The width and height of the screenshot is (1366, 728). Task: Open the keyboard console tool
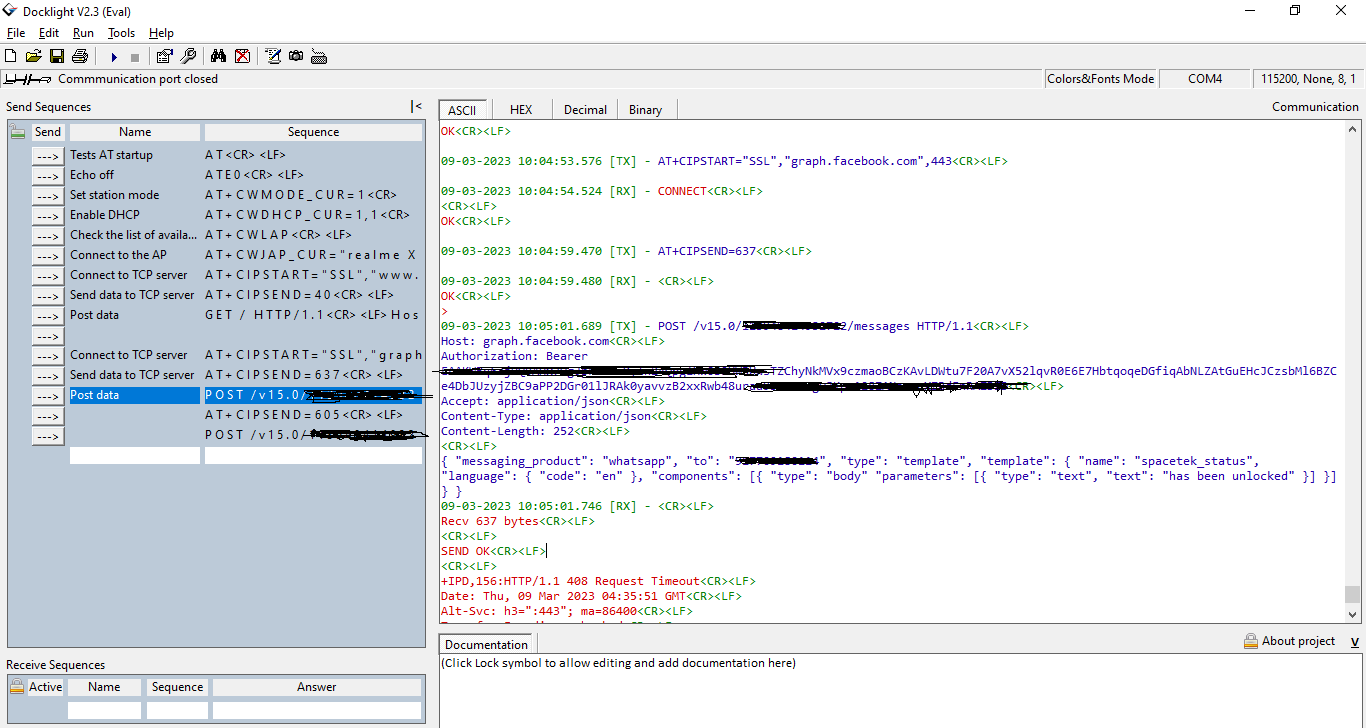[319, 56]
